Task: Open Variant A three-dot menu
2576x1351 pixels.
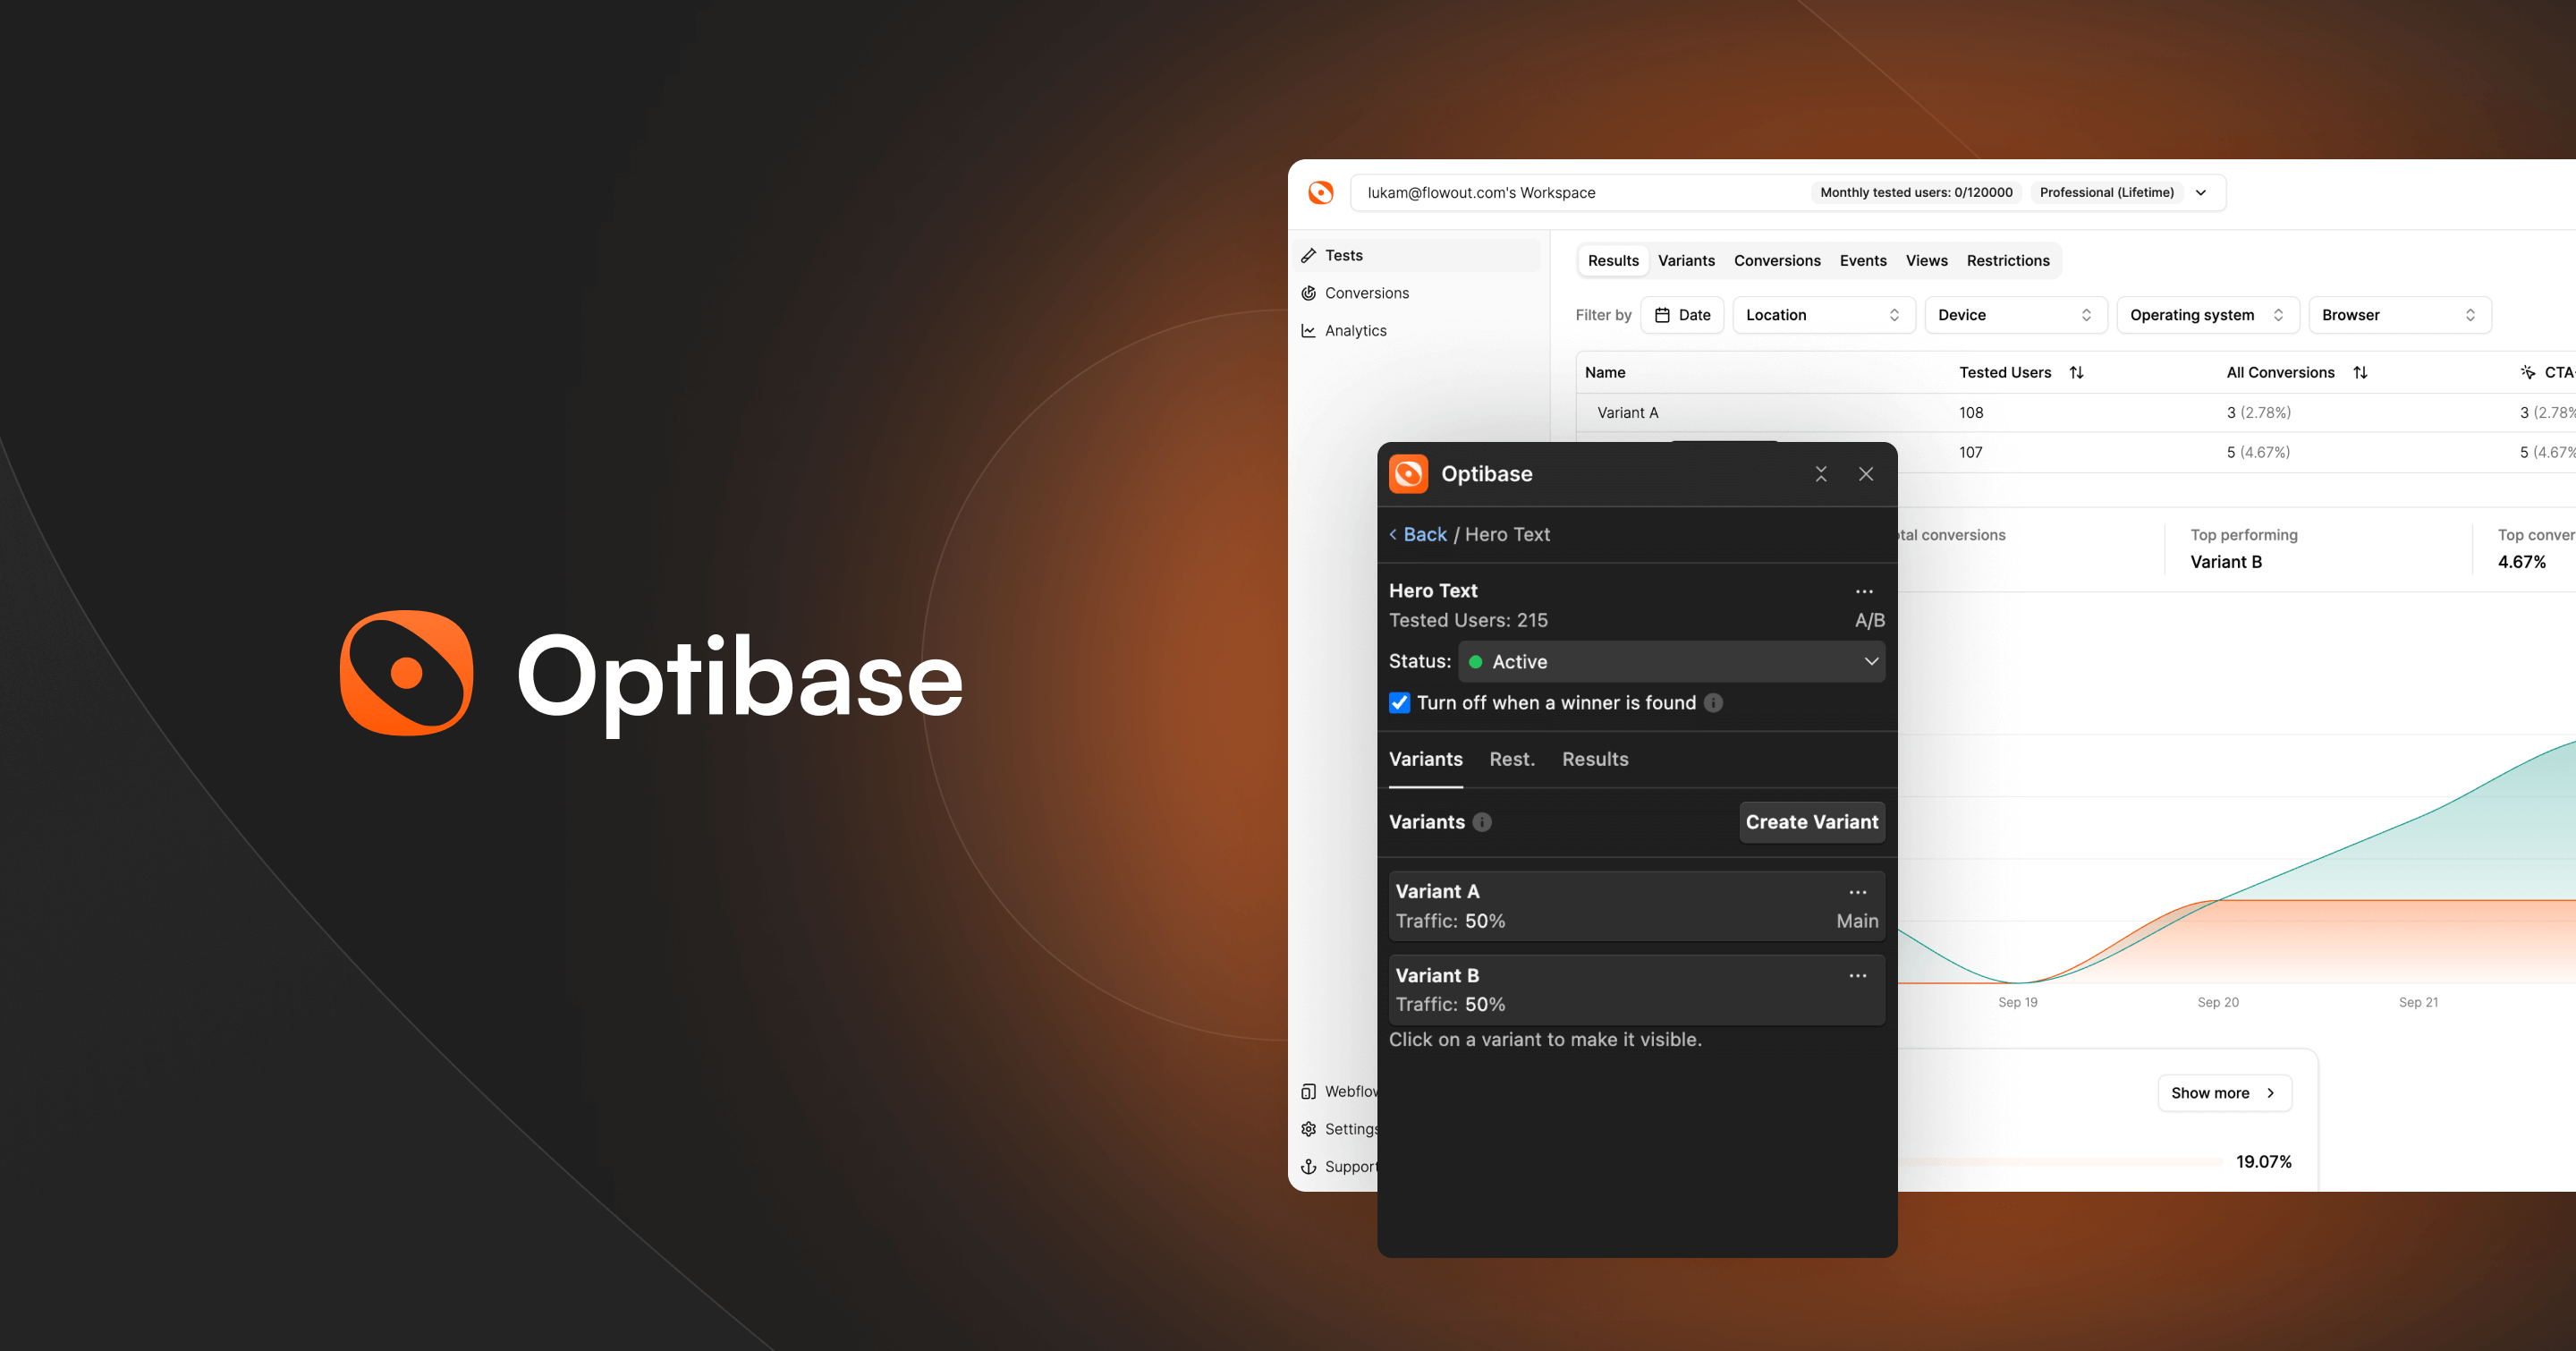Action: [x=1857, y=892]
